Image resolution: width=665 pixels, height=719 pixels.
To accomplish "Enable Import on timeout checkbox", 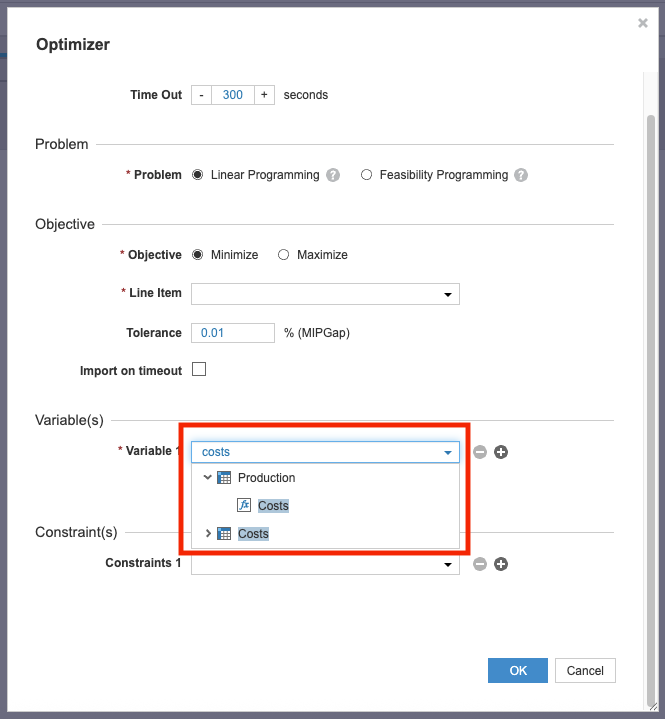I will tap(199, 369).
